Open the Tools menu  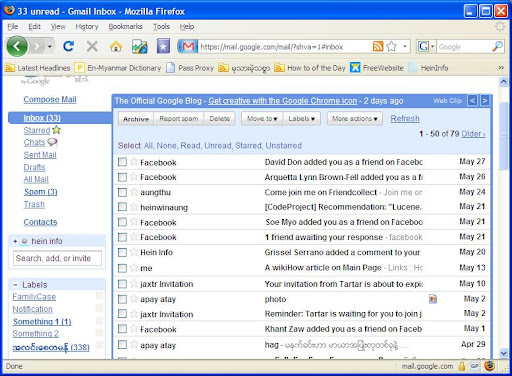[x=161, y=27]
